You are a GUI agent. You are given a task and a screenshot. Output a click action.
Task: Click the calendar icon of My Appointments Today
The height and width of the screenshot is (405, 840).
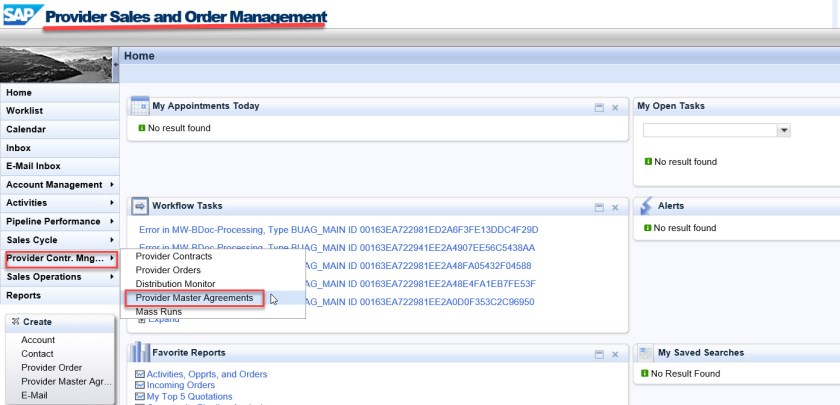pyautogui.click(x=140, y=106)
